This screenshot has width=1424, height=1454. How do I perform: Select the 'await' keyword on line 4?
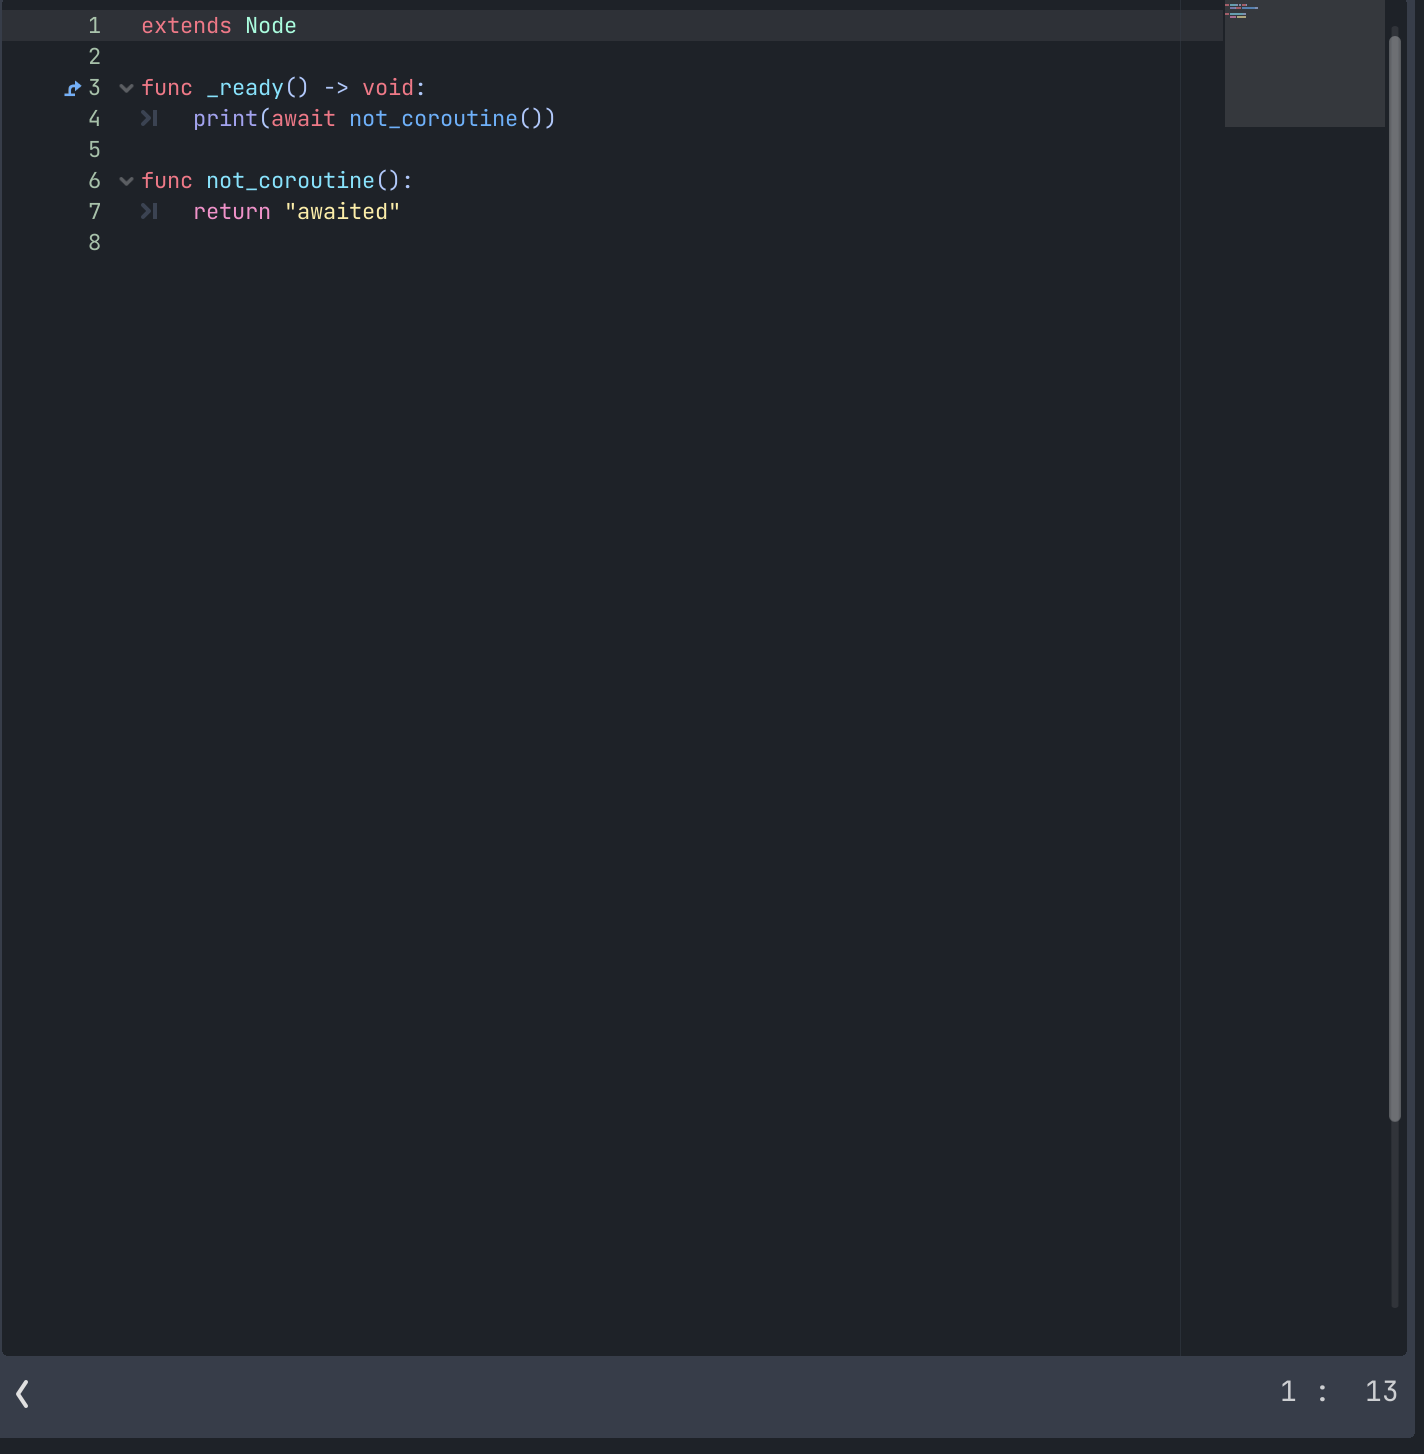(303, 118)
